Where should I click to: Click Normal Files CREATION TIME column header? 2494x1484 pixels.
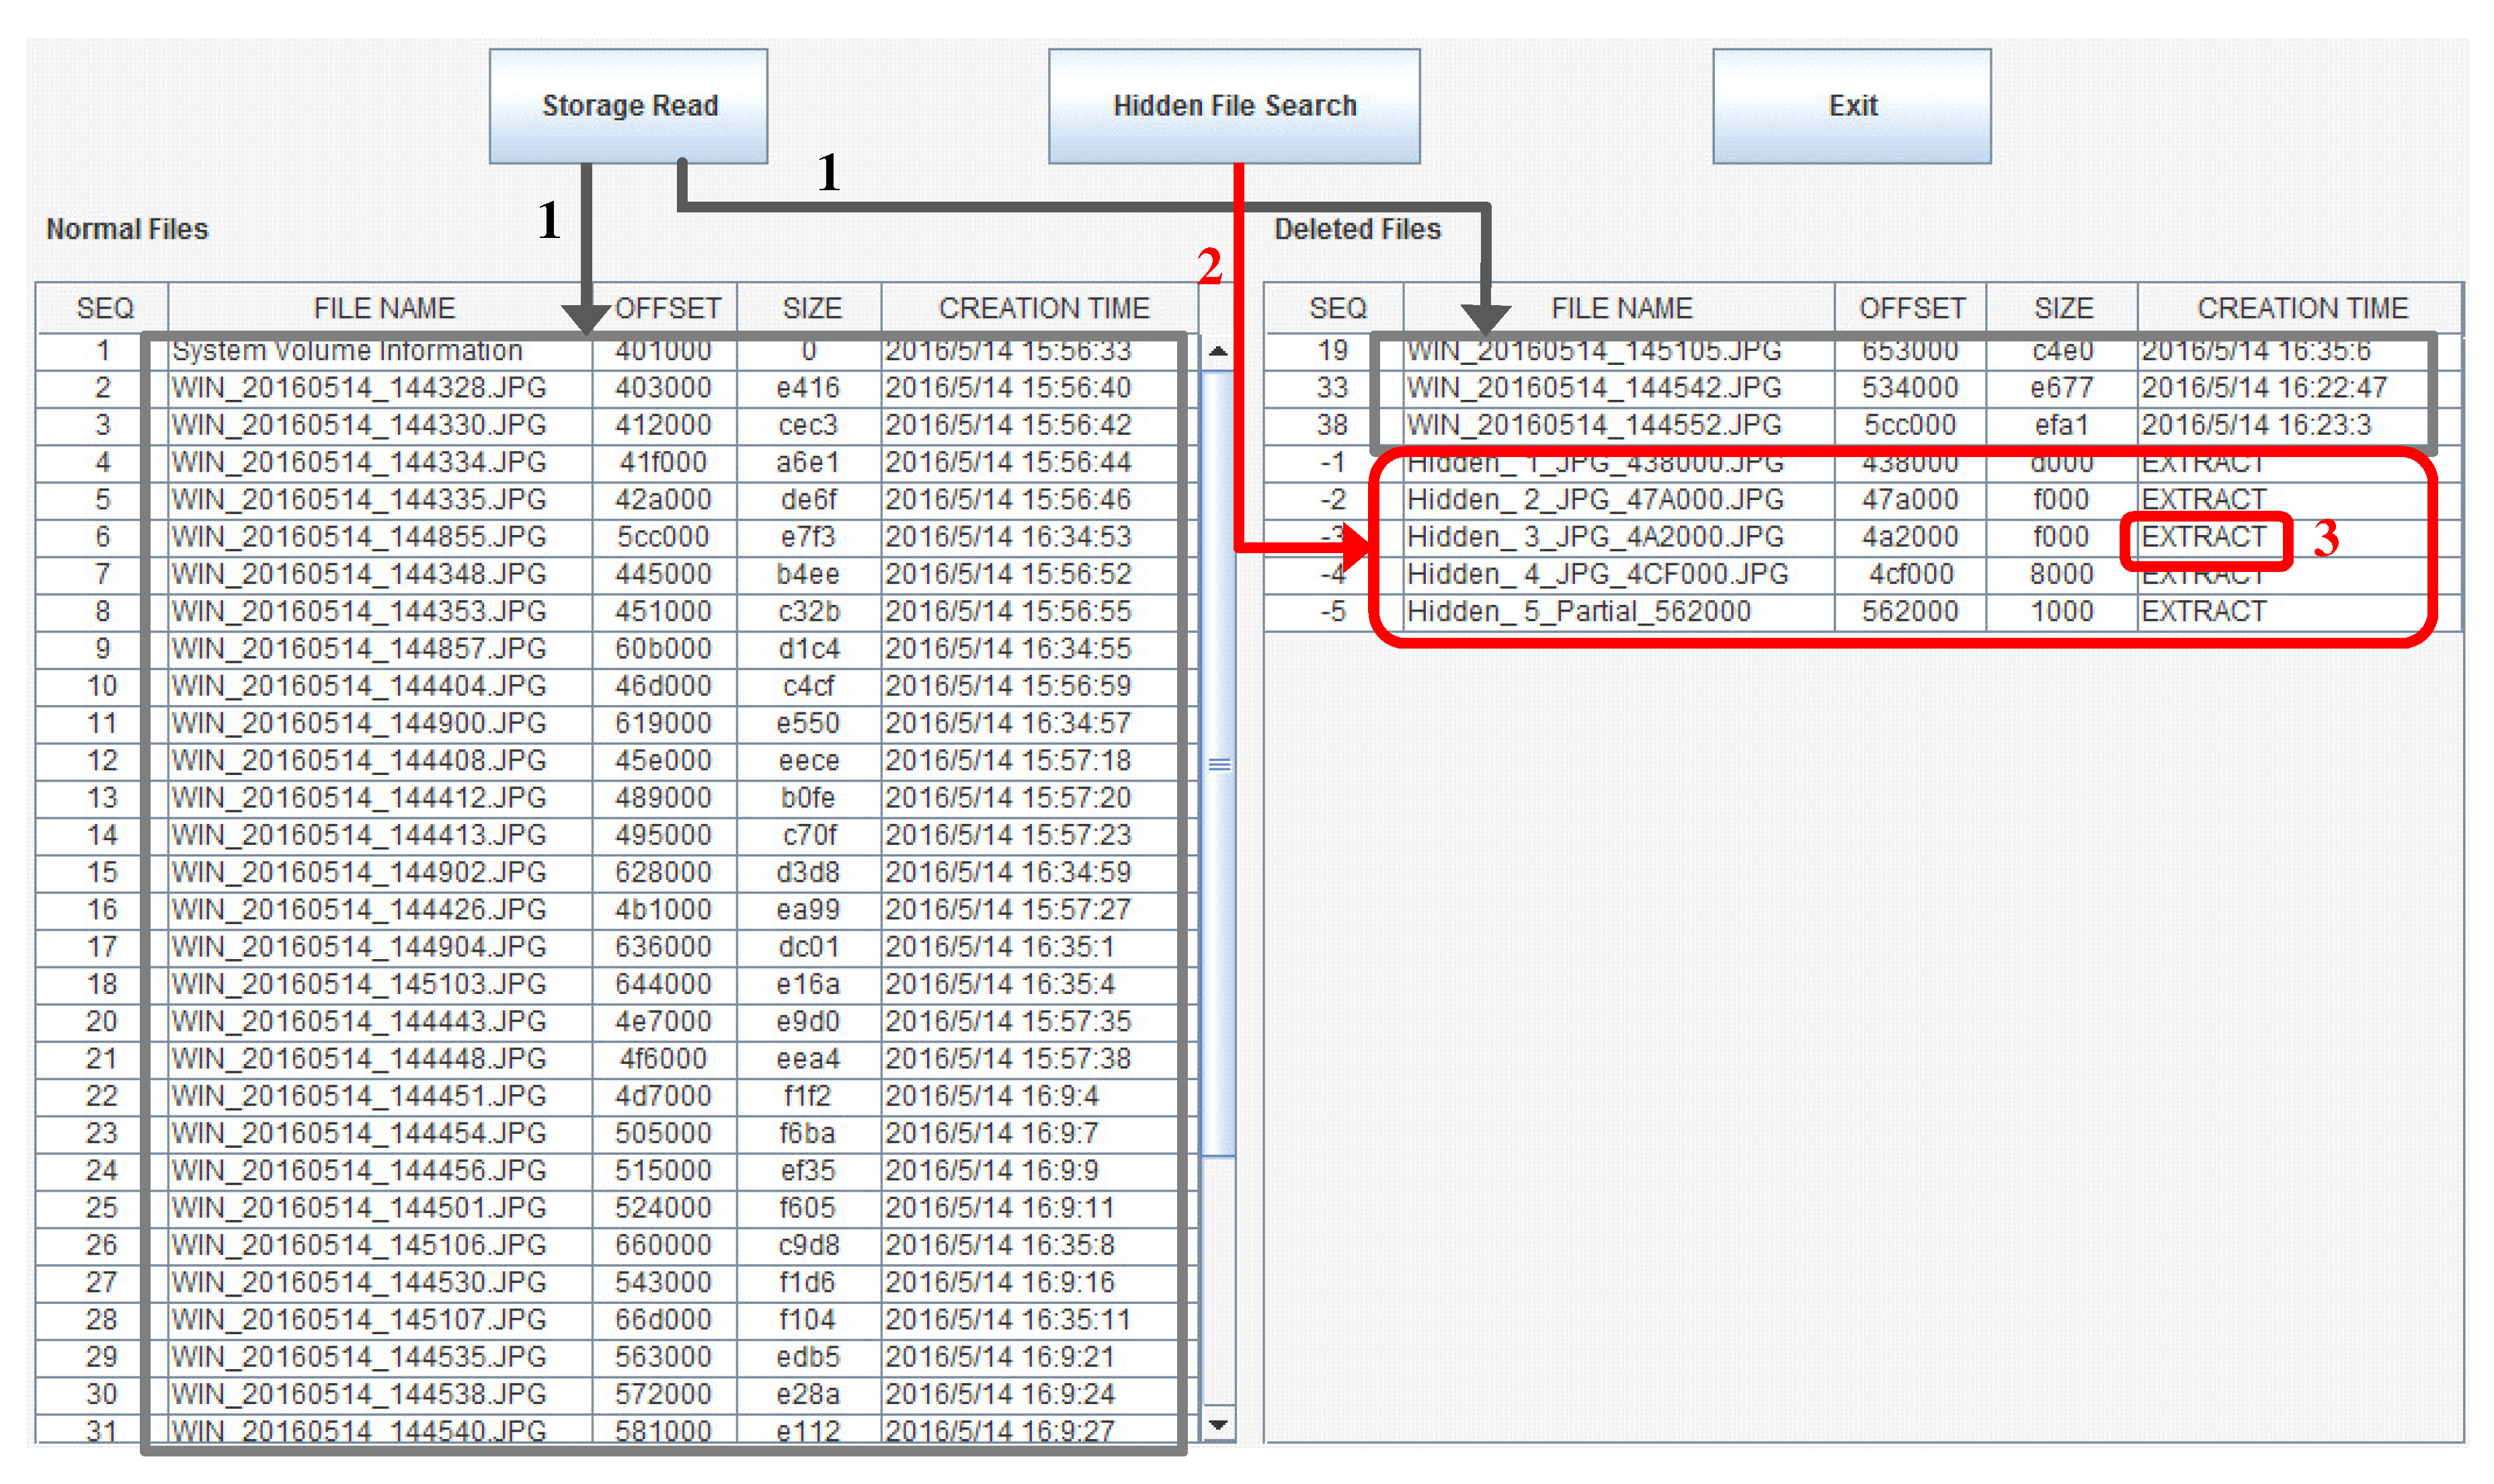click(1043, 308)
